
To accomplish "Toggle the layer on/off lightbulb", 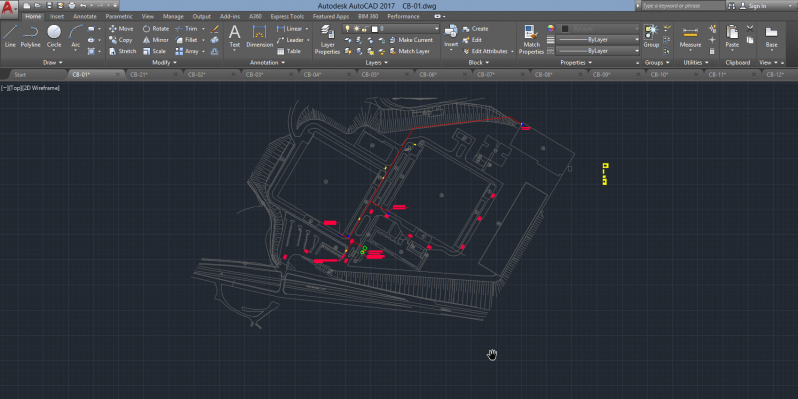I will point(348,29).
